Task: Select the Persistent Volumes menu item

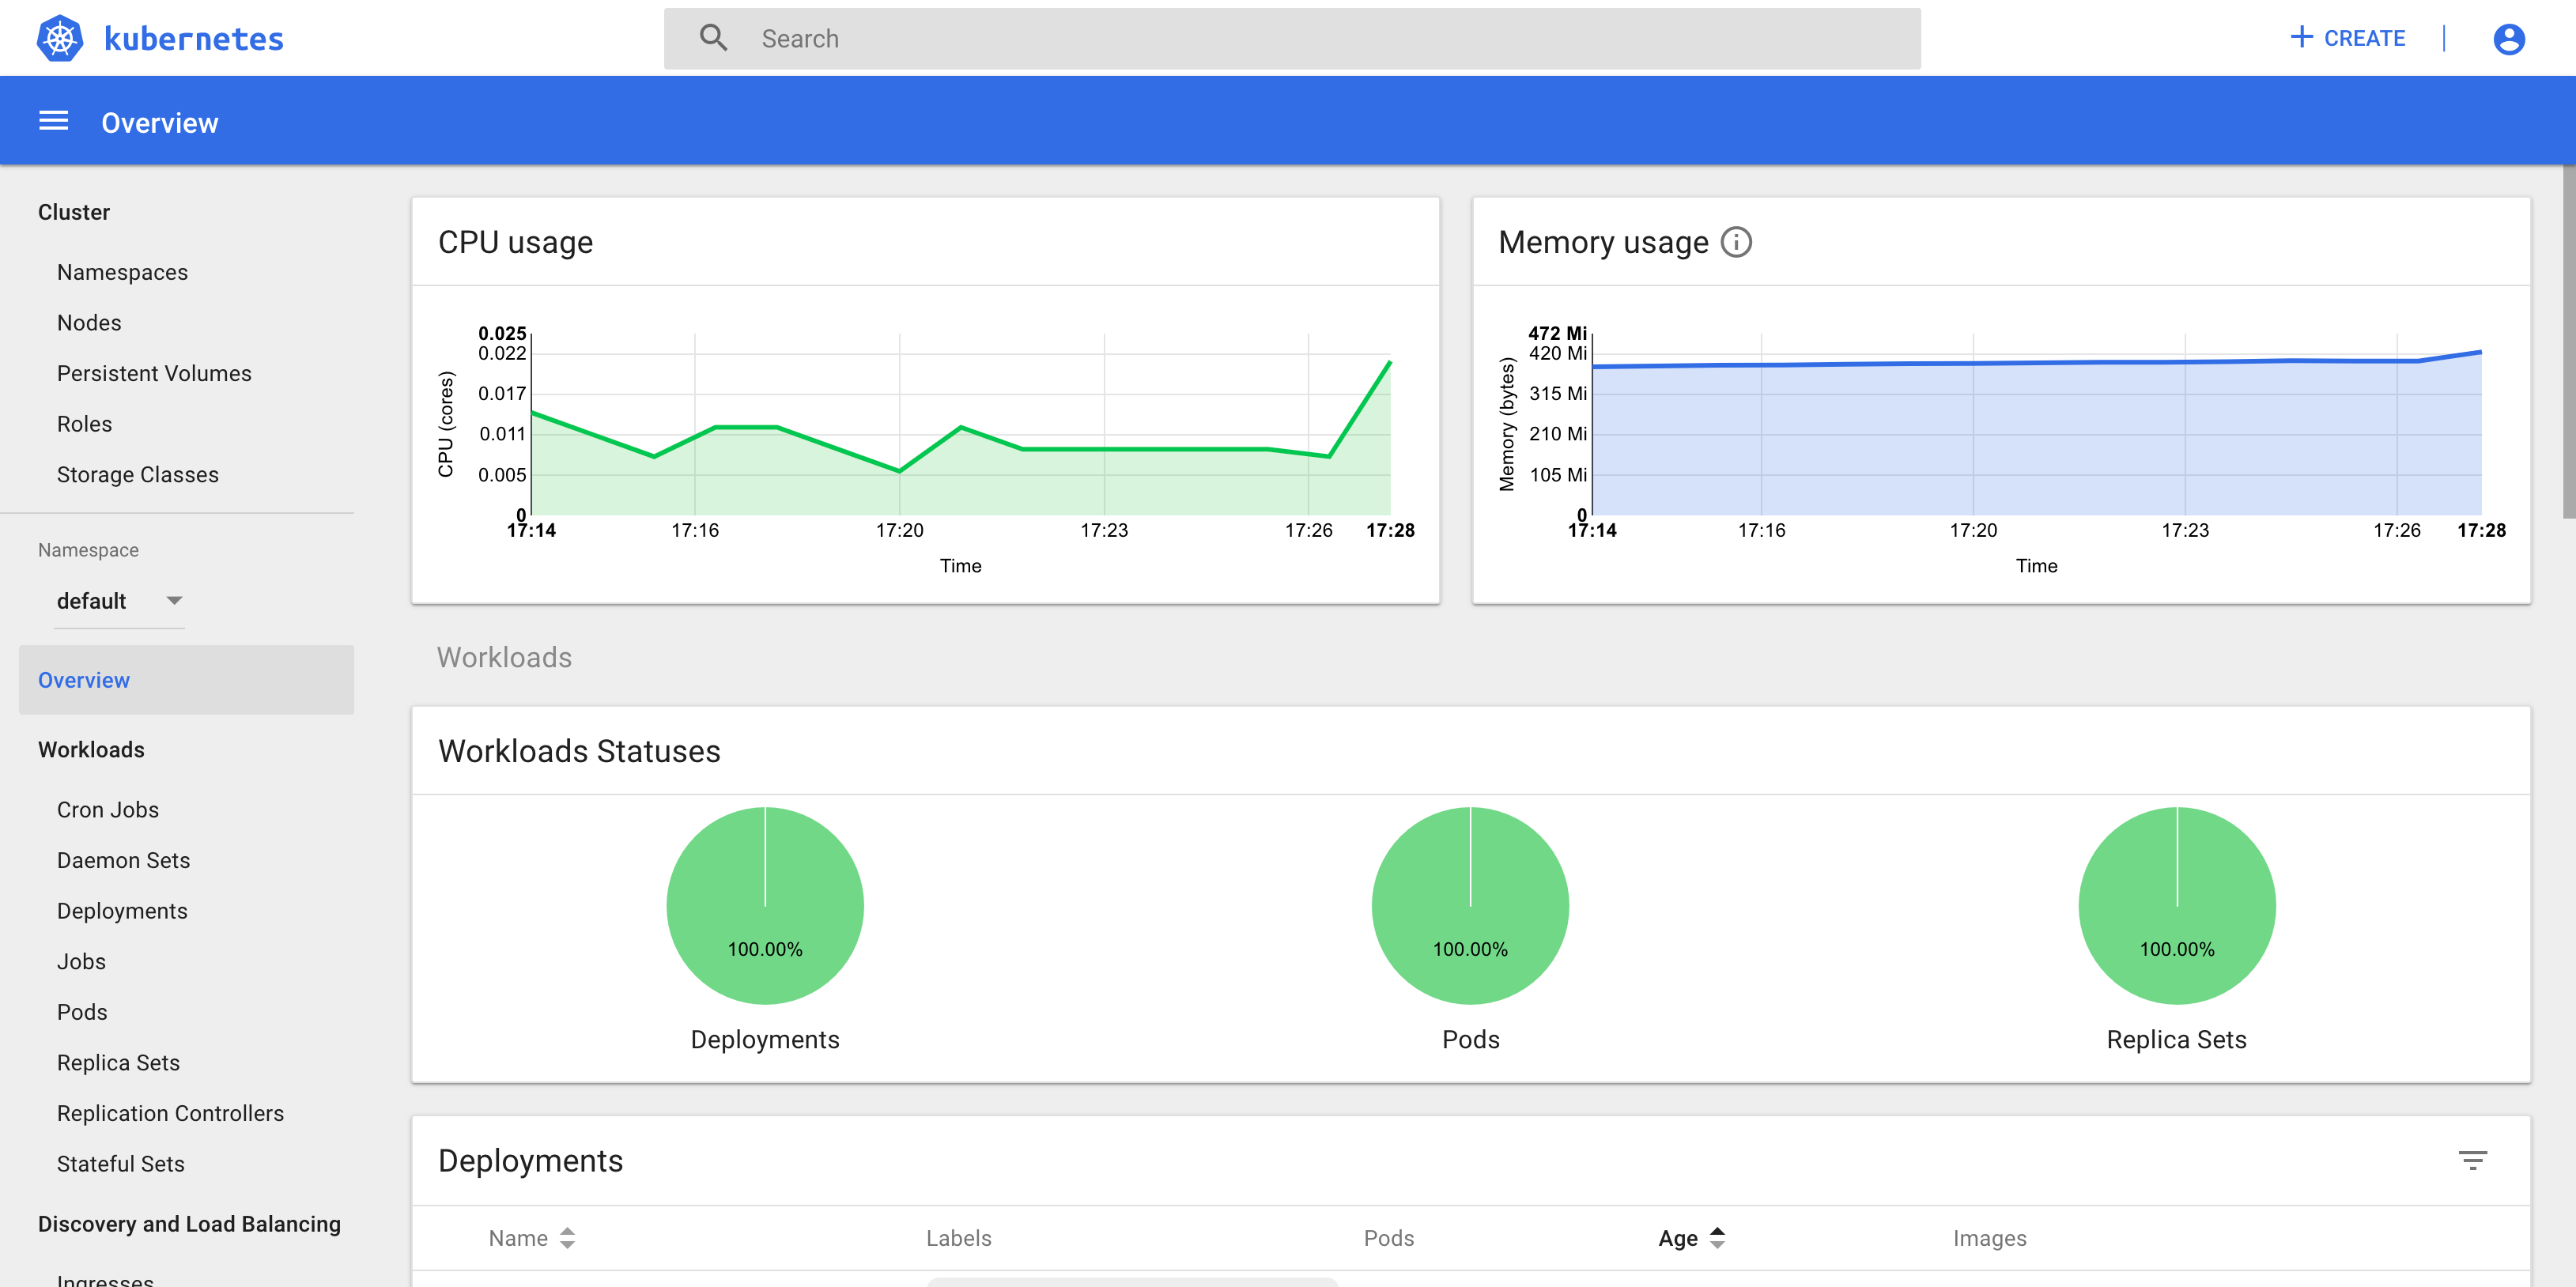Action: (x=154, y=372)
